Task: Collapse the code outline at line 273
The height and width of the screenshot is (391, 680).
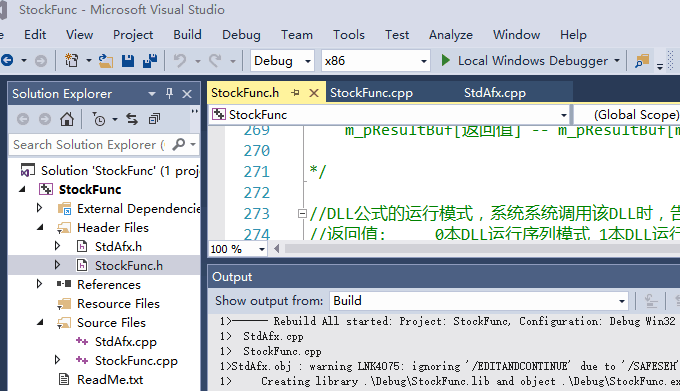Action: pos(302,213)
